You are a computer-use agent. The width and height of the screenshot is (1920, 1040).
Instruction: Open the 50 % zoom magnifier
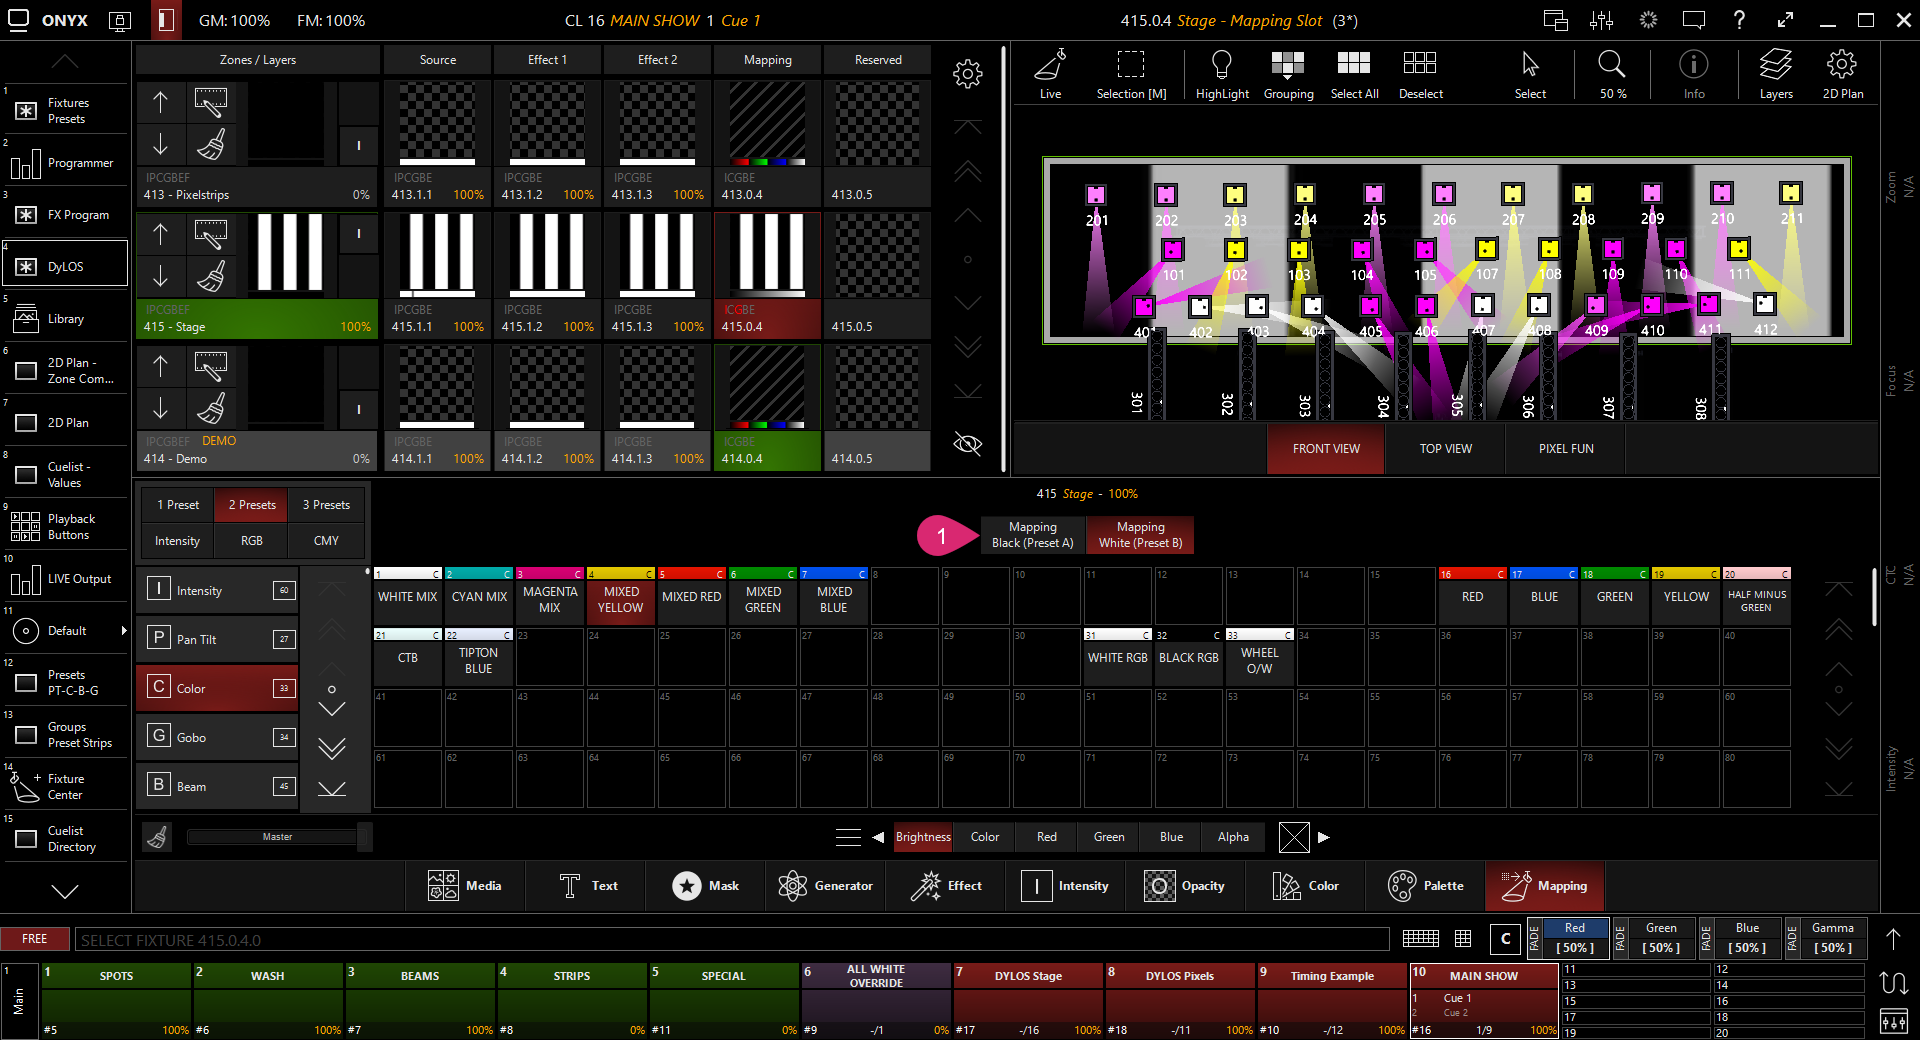point(1612,75)
